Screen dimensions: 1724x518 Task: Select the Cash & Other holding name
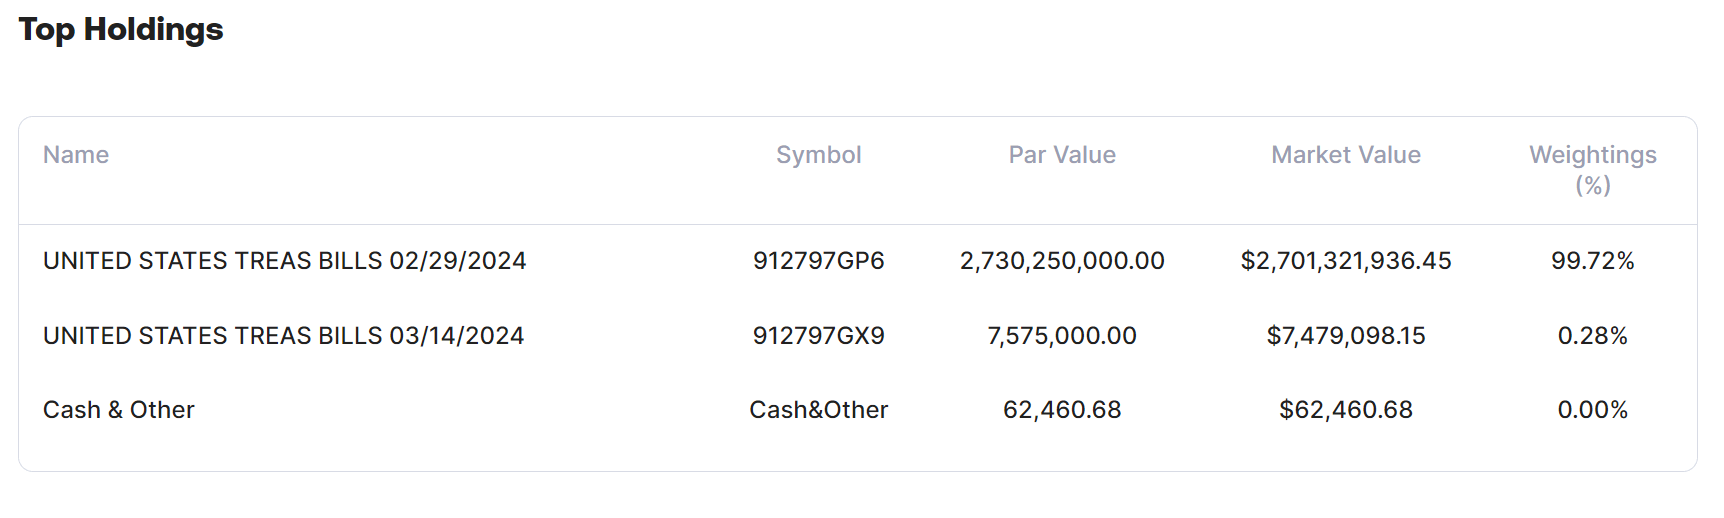(x=119, y=410)
